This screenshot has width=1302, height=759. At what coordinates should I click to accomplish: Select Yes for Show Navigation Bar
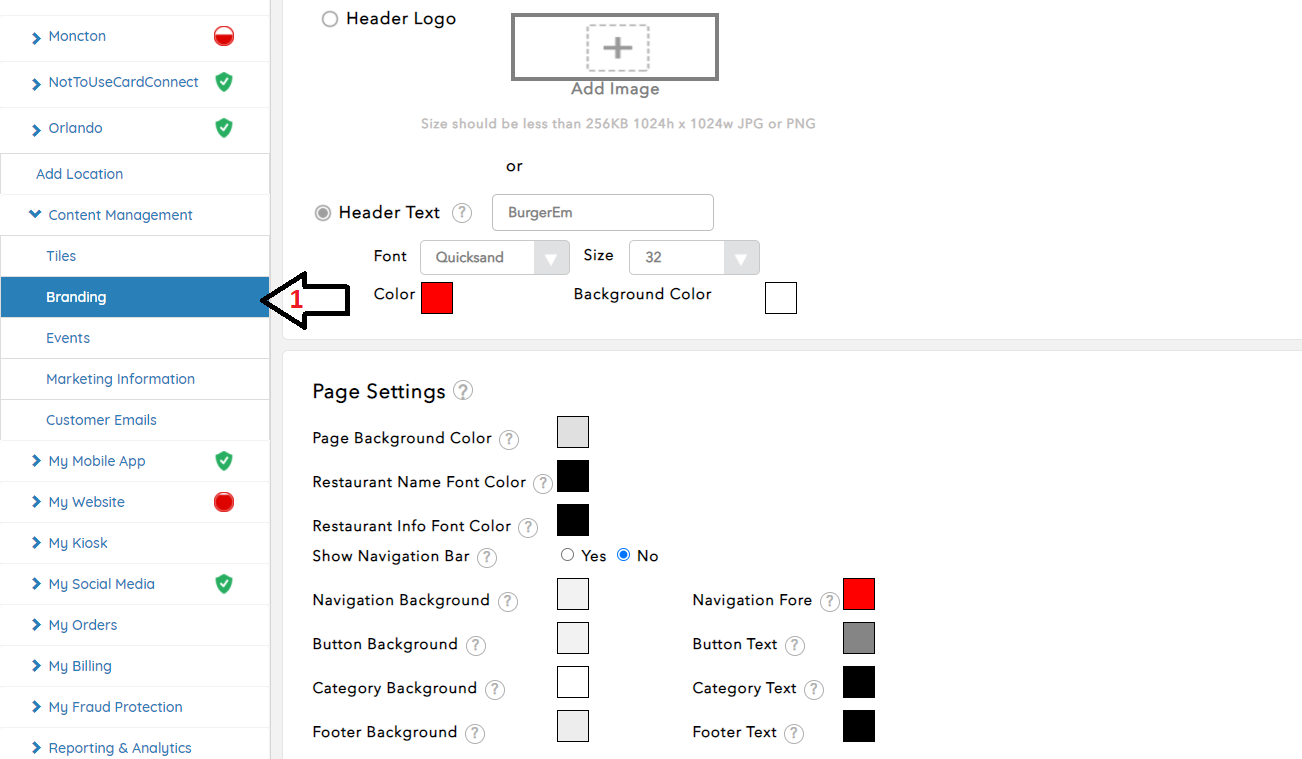(x=568, y=555)
